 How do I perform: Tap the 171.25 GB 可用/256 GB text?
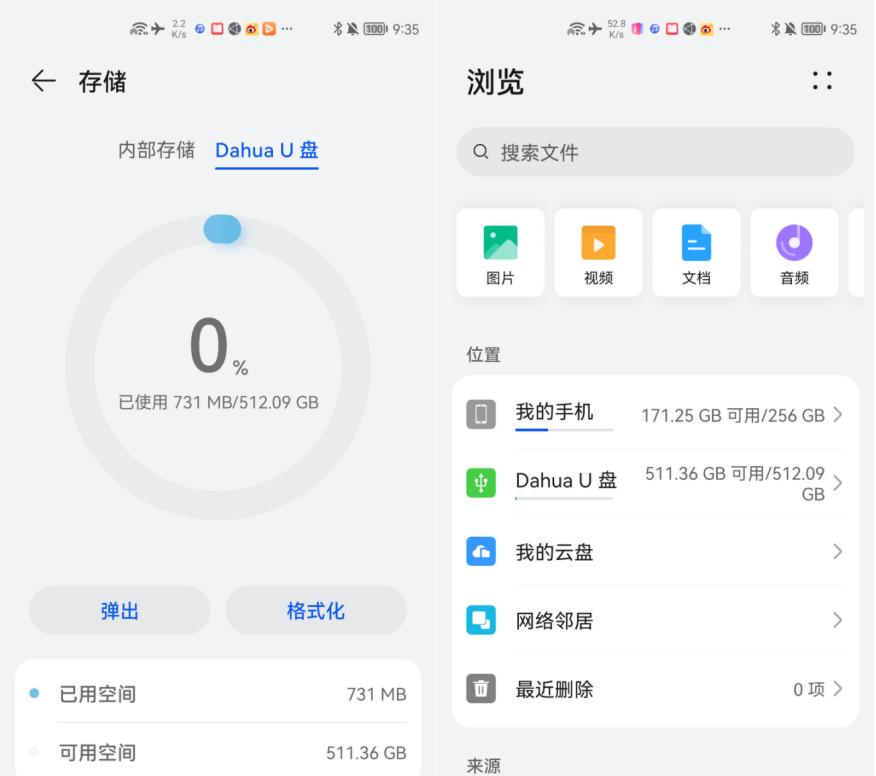point(732,415)
